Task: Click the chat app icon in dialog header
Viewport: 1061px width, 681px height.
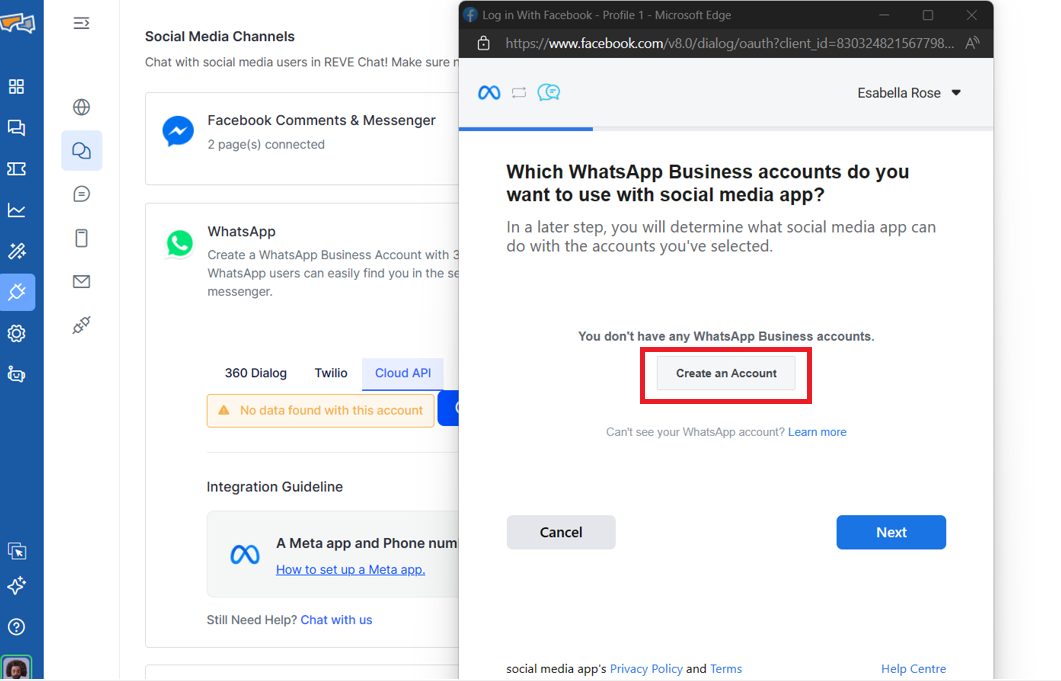Action: pos(549,92)
